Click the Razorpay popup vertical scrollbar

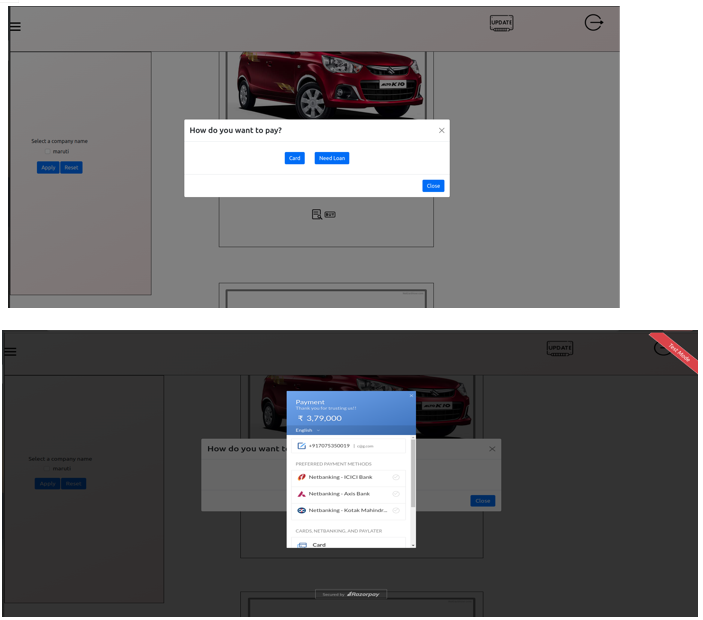(413, 474)
